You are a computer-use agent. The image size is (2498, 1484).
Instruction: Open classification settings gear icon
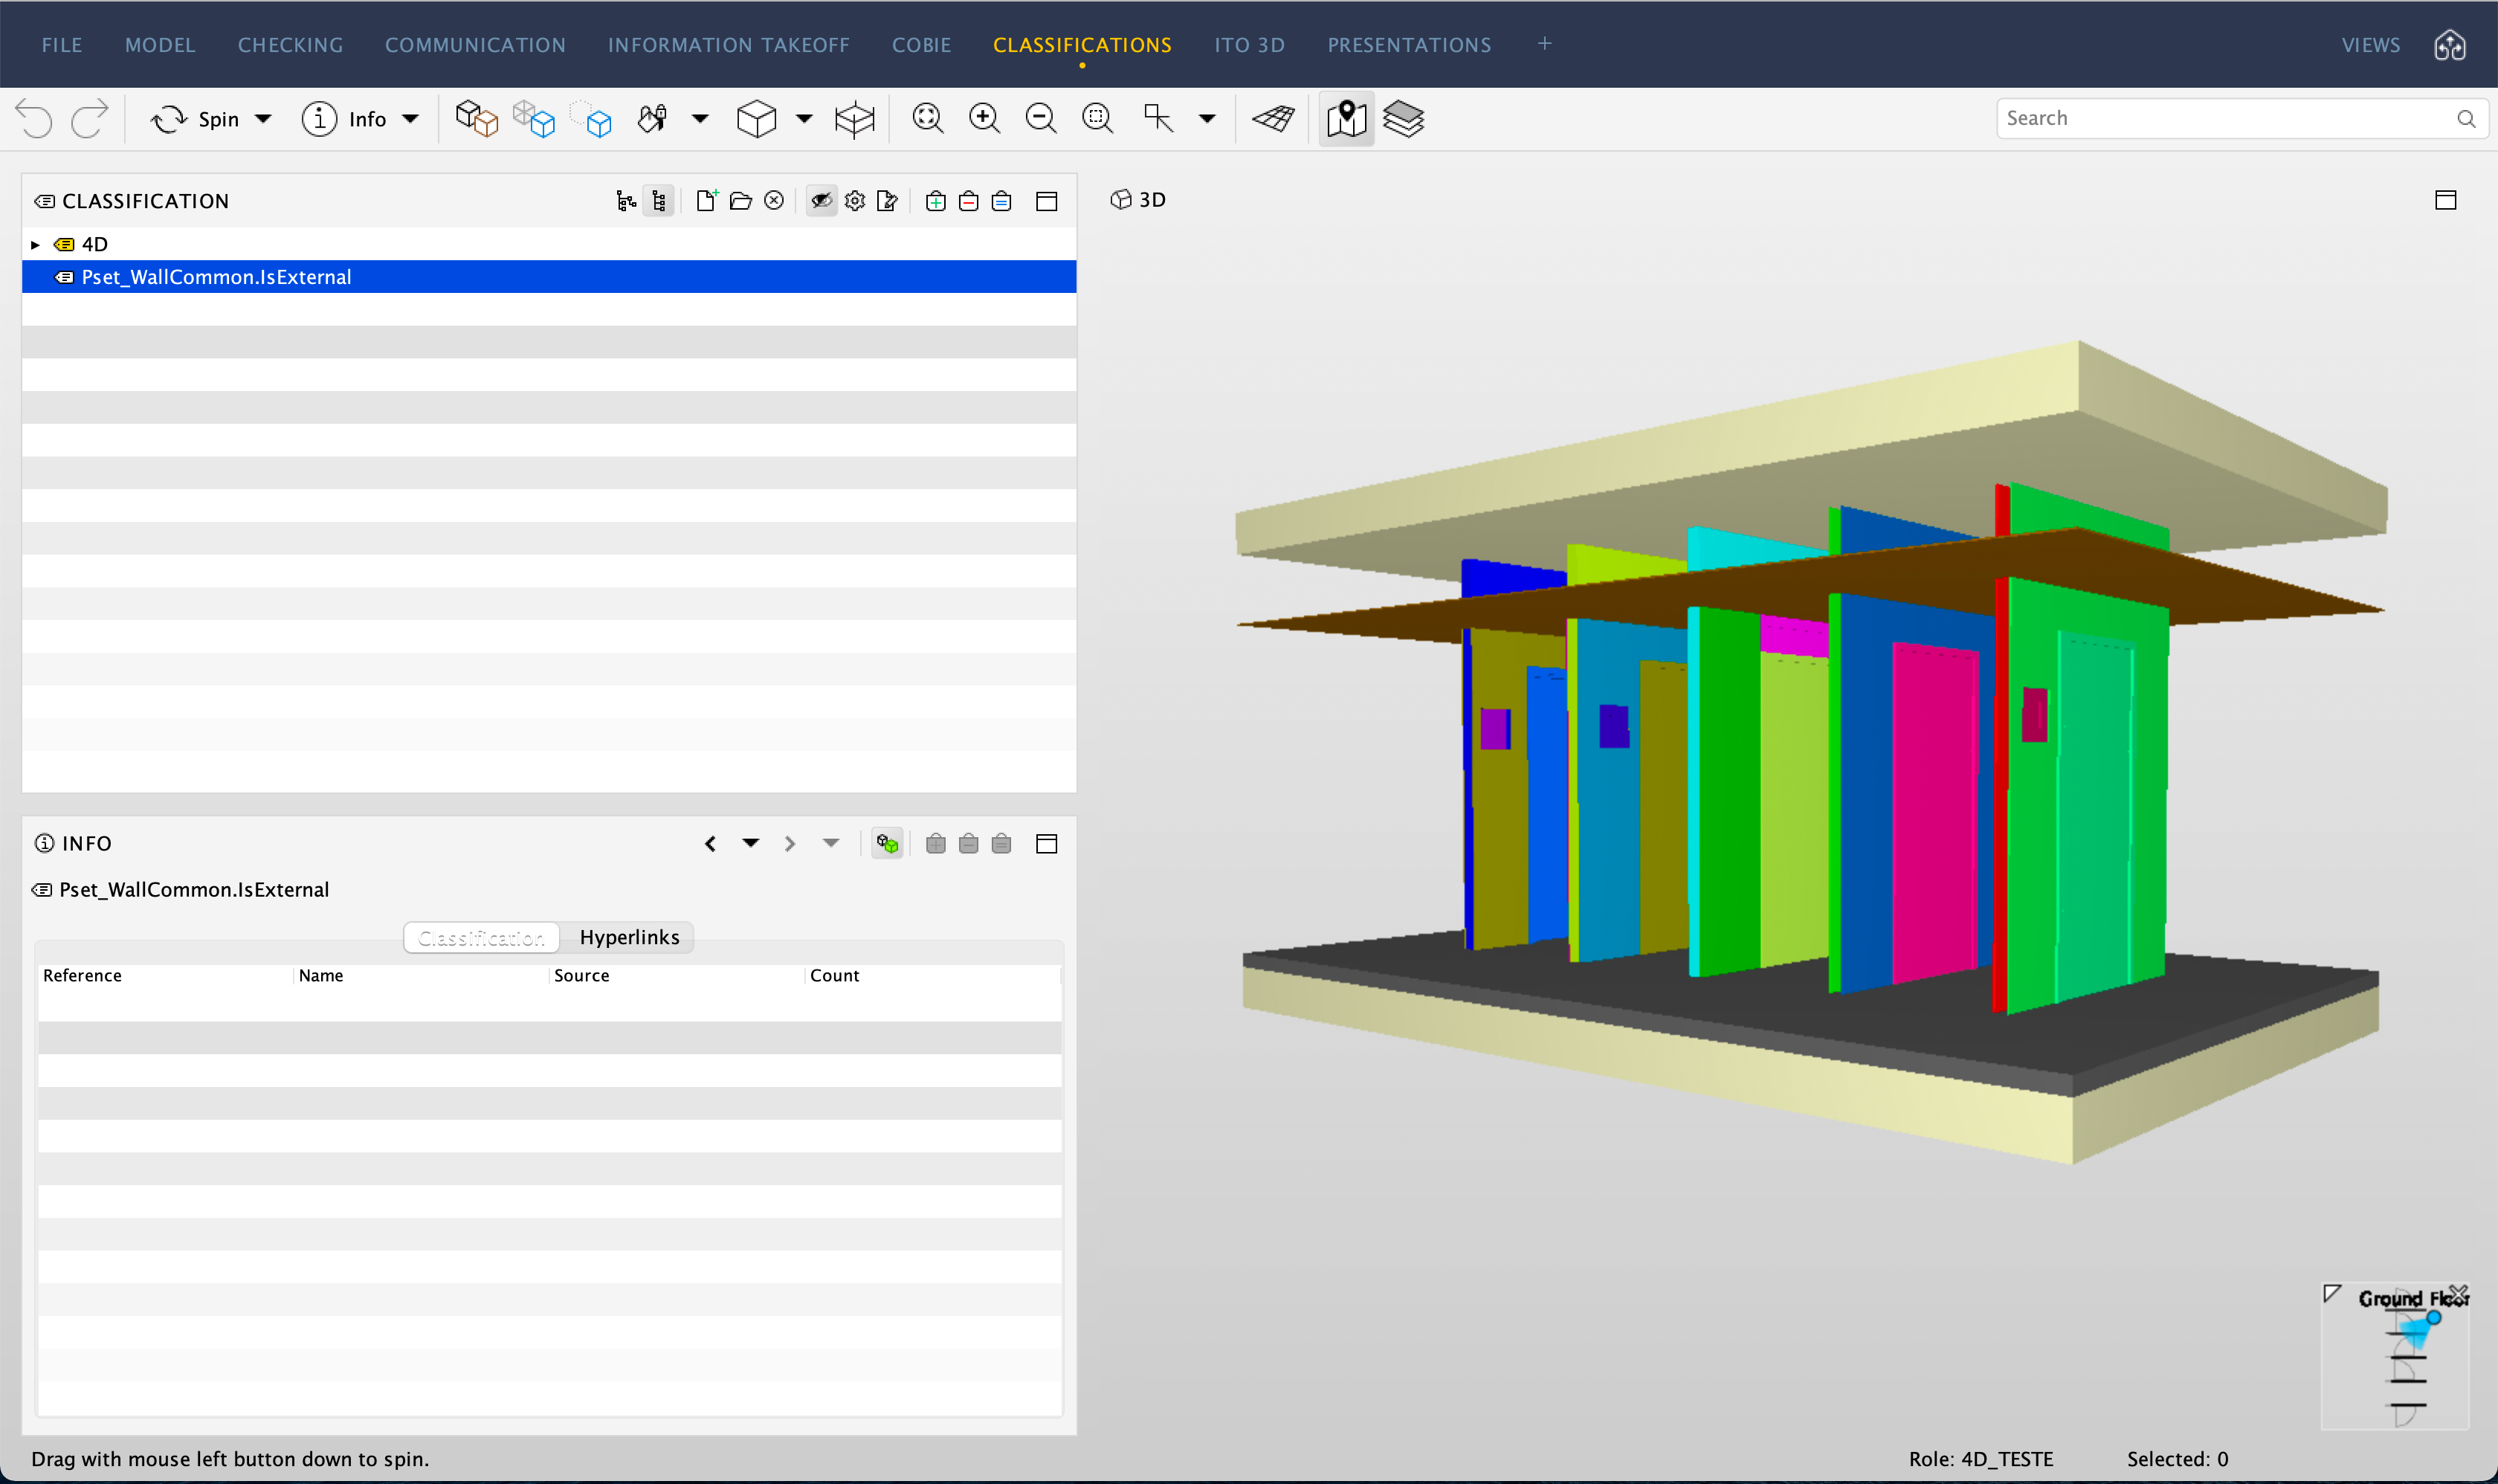tap(855, 201)
